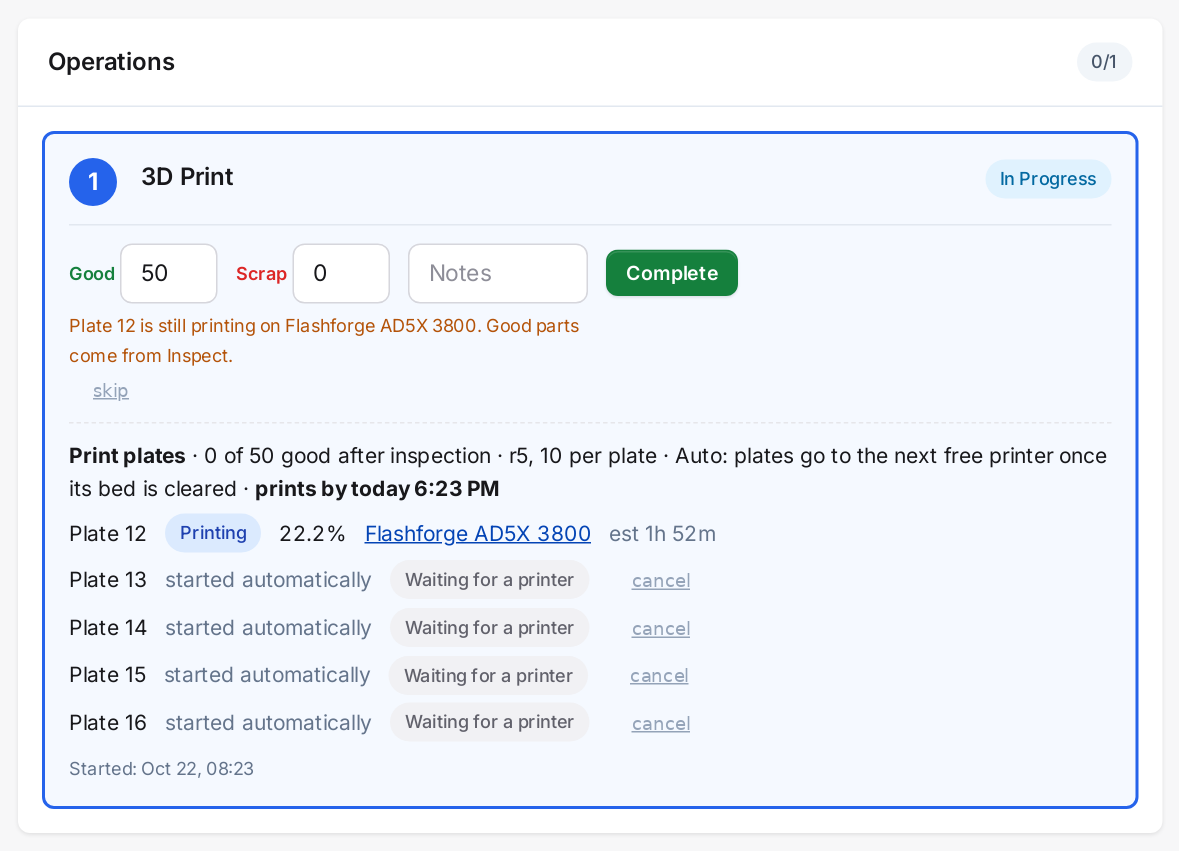Image resolution: width=1179 pixels, height=851 pixels.
Task: Click the Printing status pill on Plate 12
Action: click(x=213, y=533)
